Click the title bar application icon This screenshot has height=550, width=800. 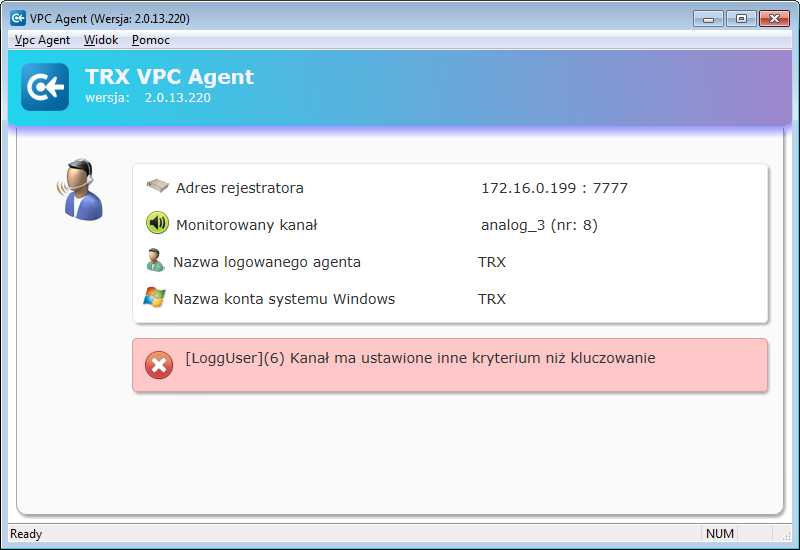18,18
